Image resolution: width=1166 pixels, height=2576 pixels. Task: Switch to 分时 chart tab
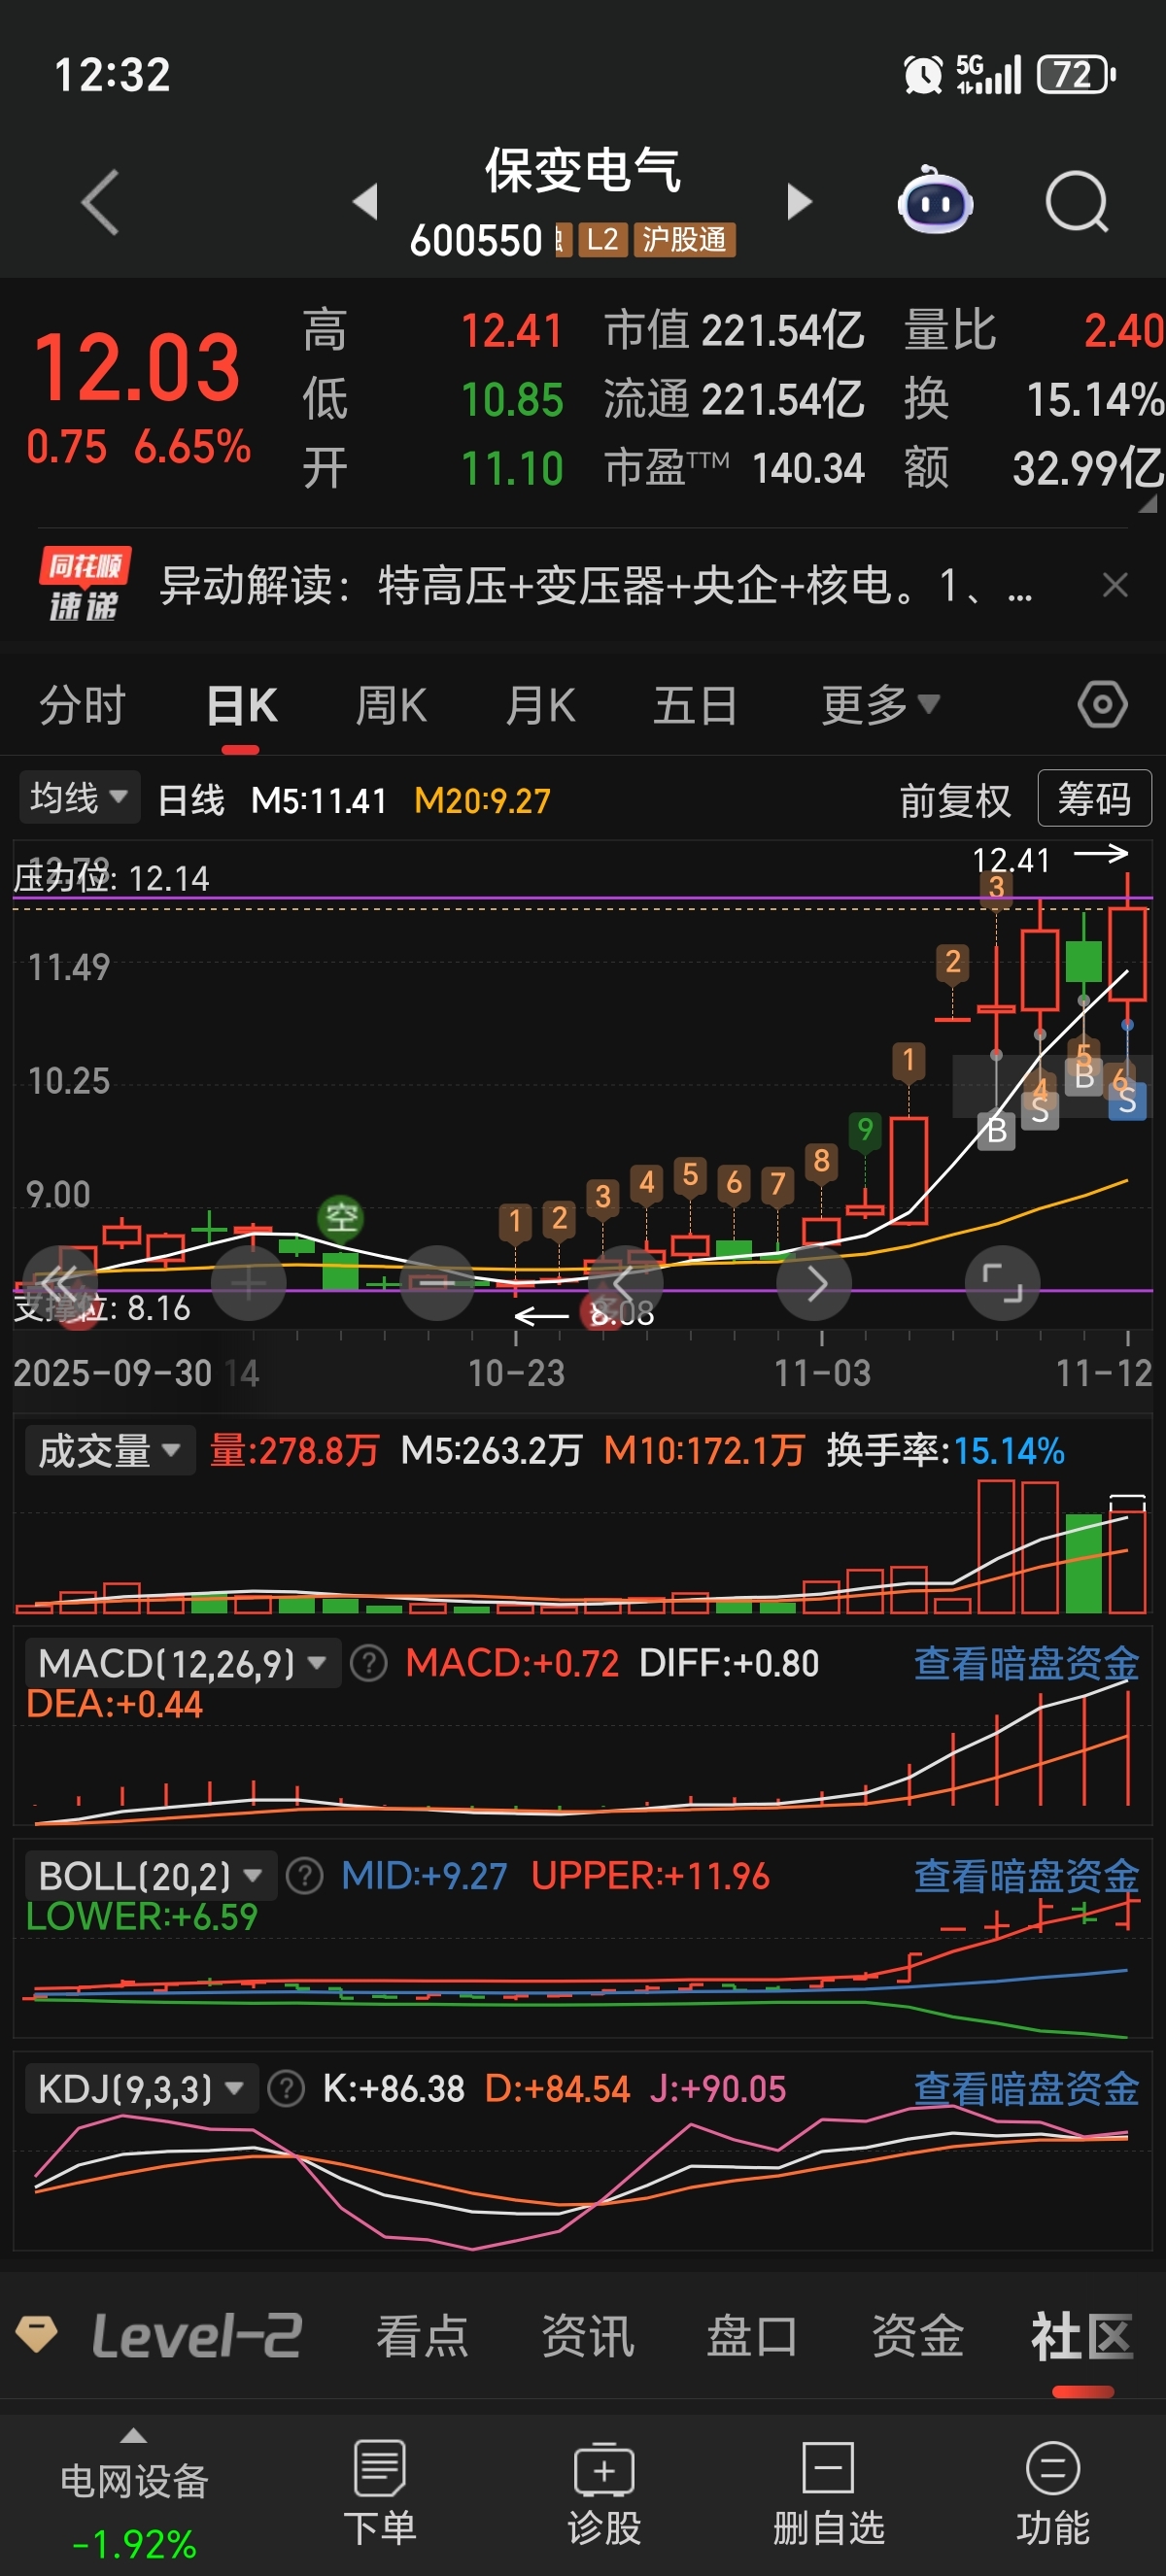click(x=83, y=705)
